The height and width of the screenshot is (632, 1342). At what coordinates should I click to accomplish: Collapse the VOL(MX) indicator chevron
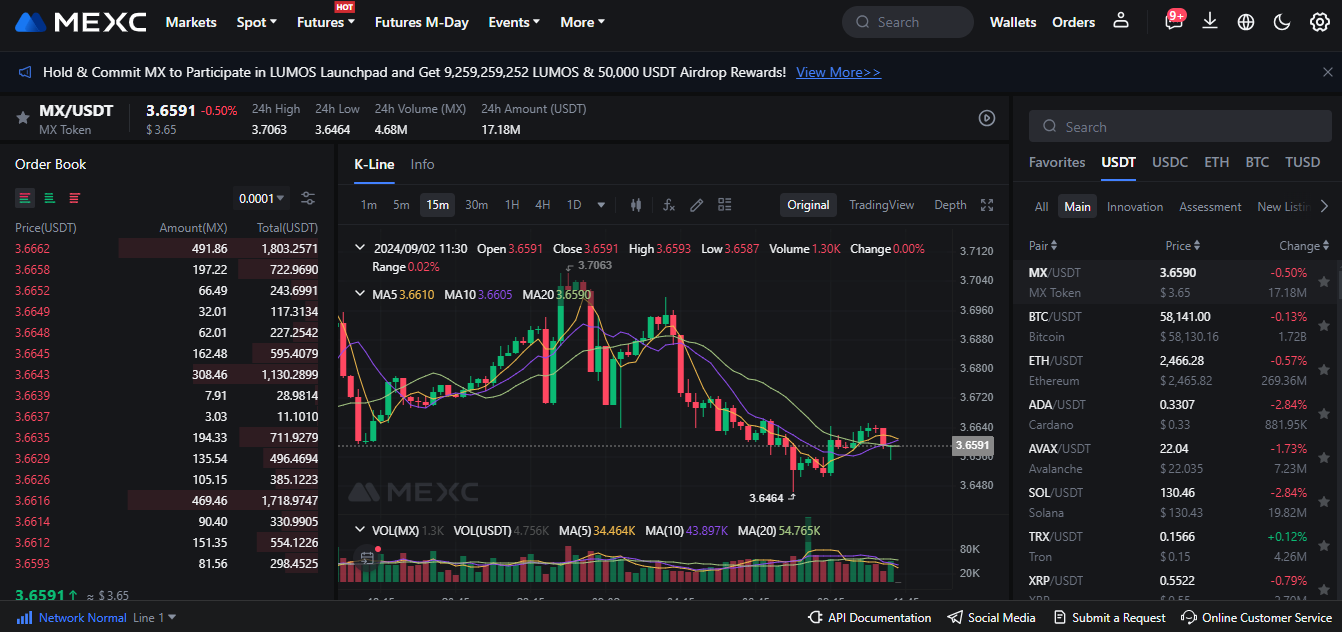pos(360,530)
